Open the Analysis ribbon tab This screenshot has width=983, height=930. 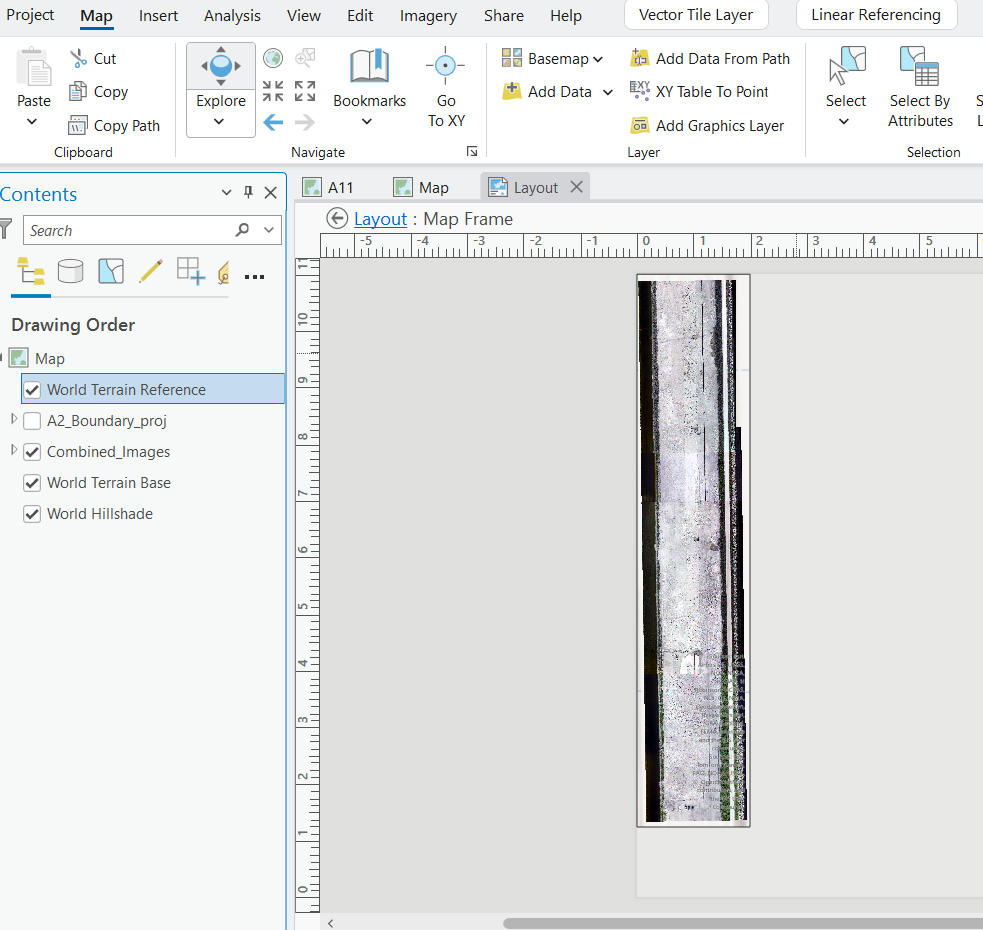pyautogui.click(x=232, y=15)
